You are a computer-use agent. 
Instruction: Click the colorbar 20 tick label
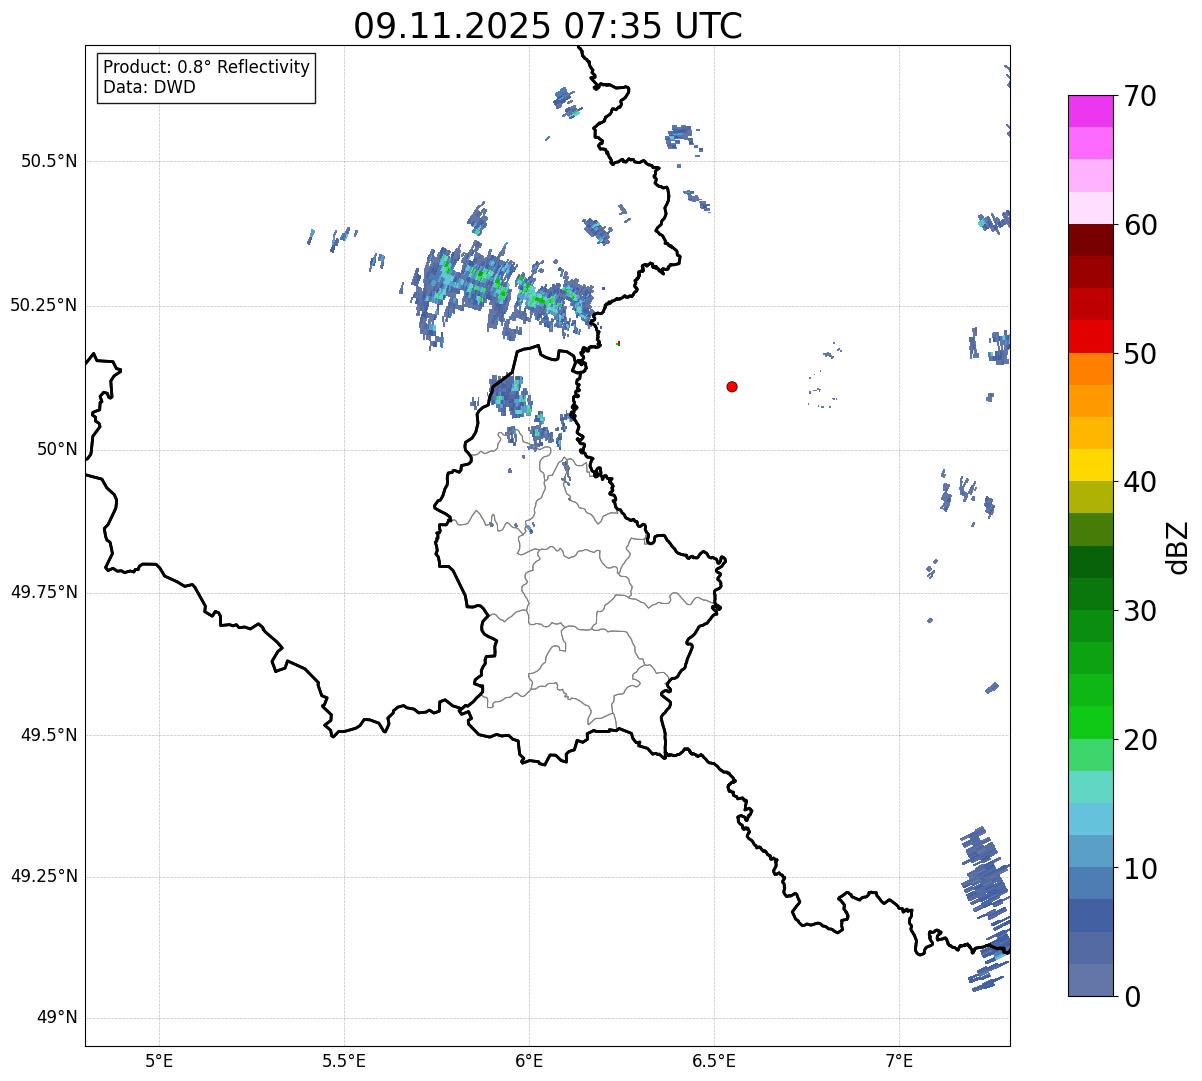pyautogui.click(x=1139, y=740)
